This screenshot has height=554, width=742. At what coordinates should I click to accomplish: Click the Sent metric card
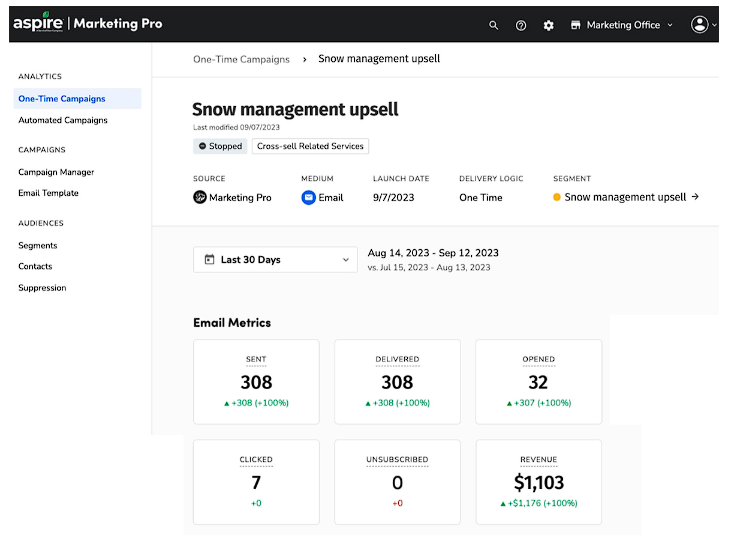coord(256,382)
